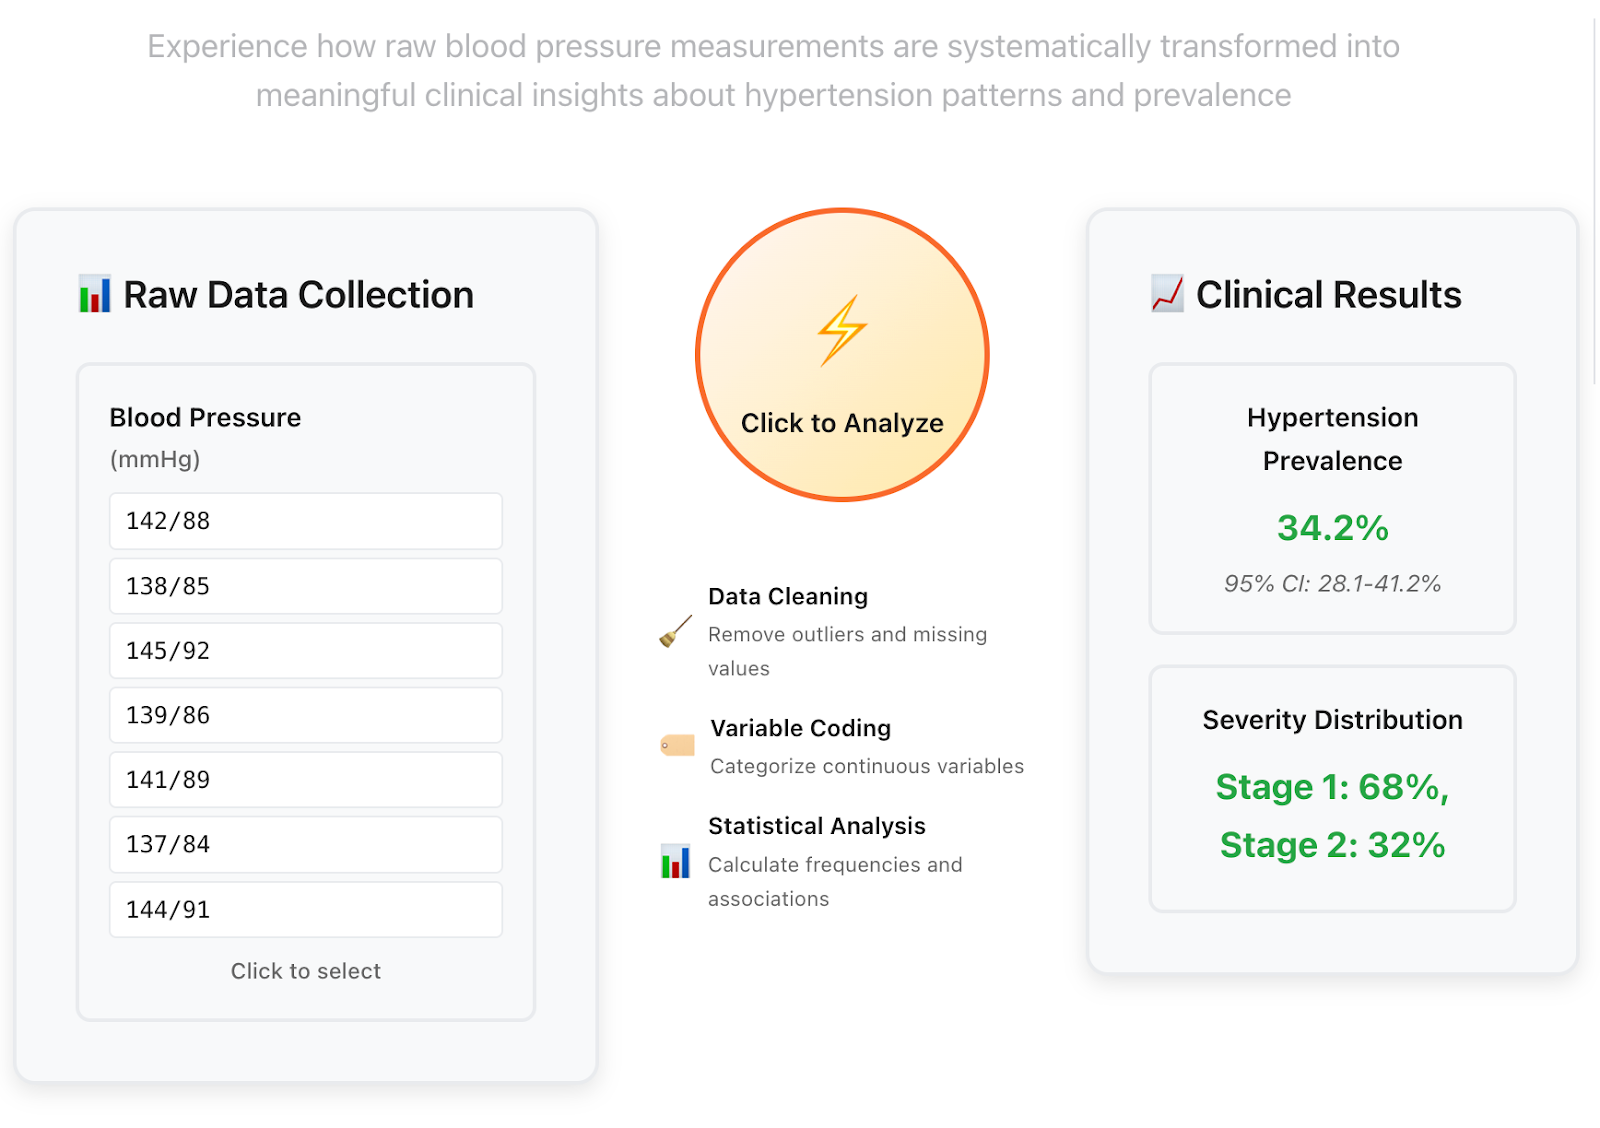The width and height of the screenshot is (1600, 1128).
Task: Click the chart icon next to Statistical Analysis
Action: [x=676, y=861]
